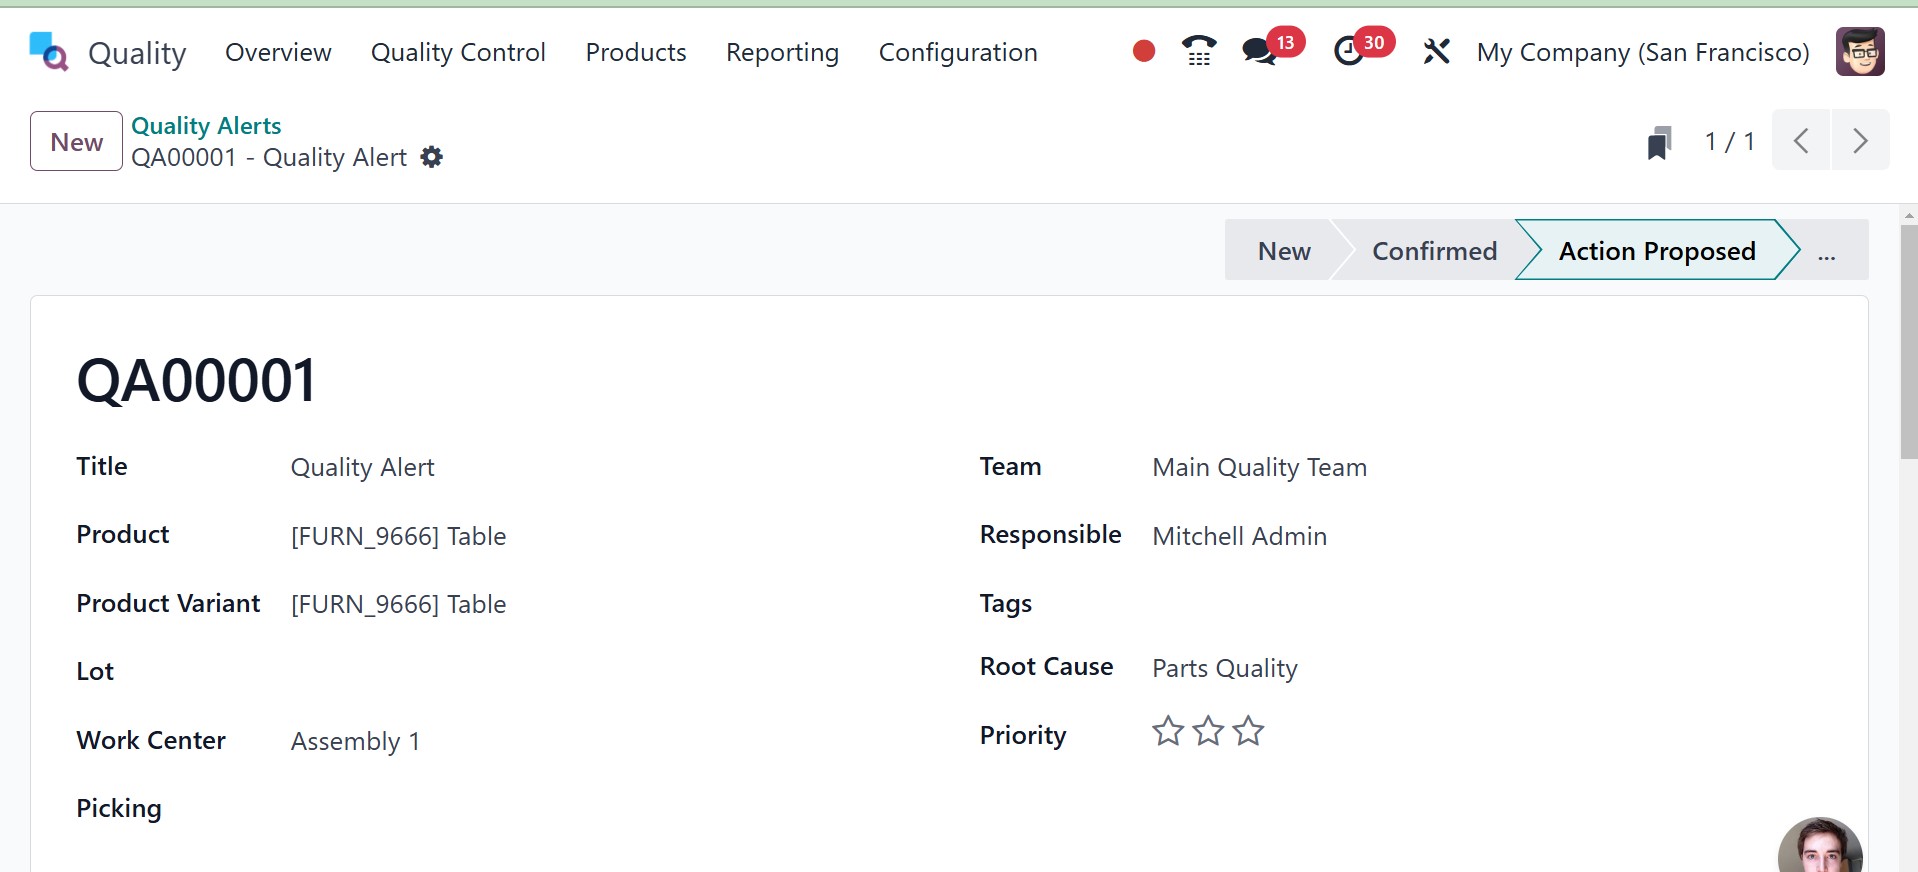Image resolution: width=1918 pixels, height=872 pixels.
Task: Open the debug tools wrench icon
Action: (x=1436, y=51)
